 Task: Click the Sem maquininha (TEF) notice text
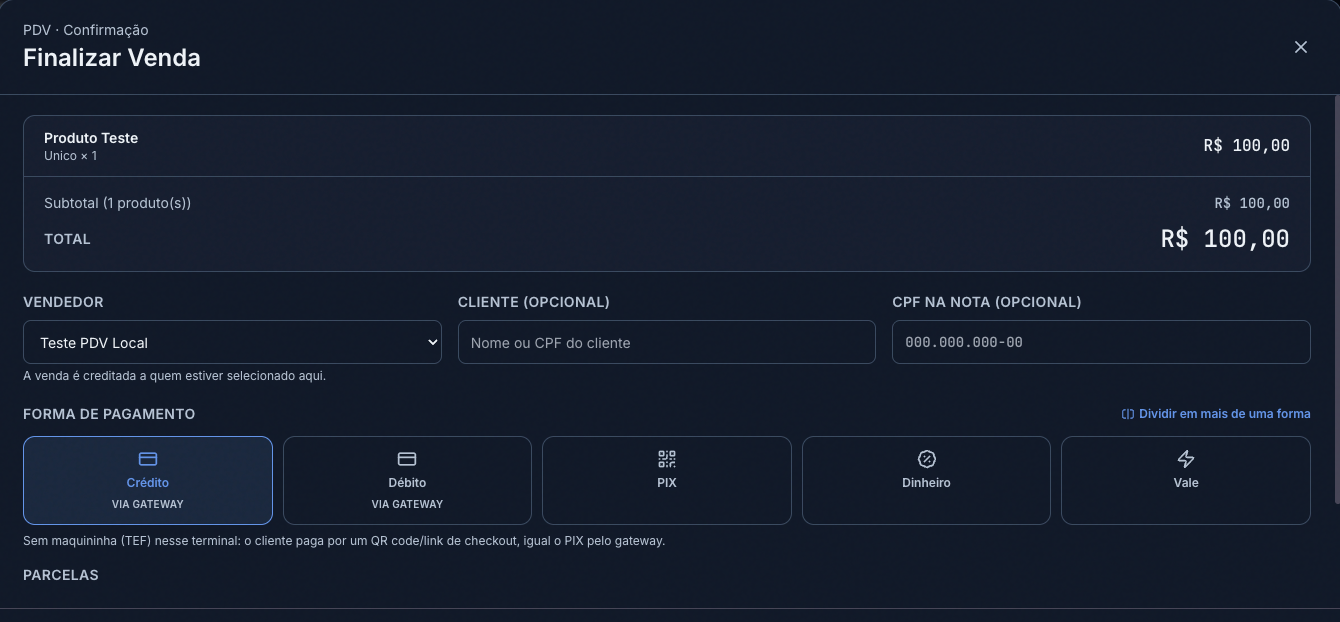coord(344,541)
